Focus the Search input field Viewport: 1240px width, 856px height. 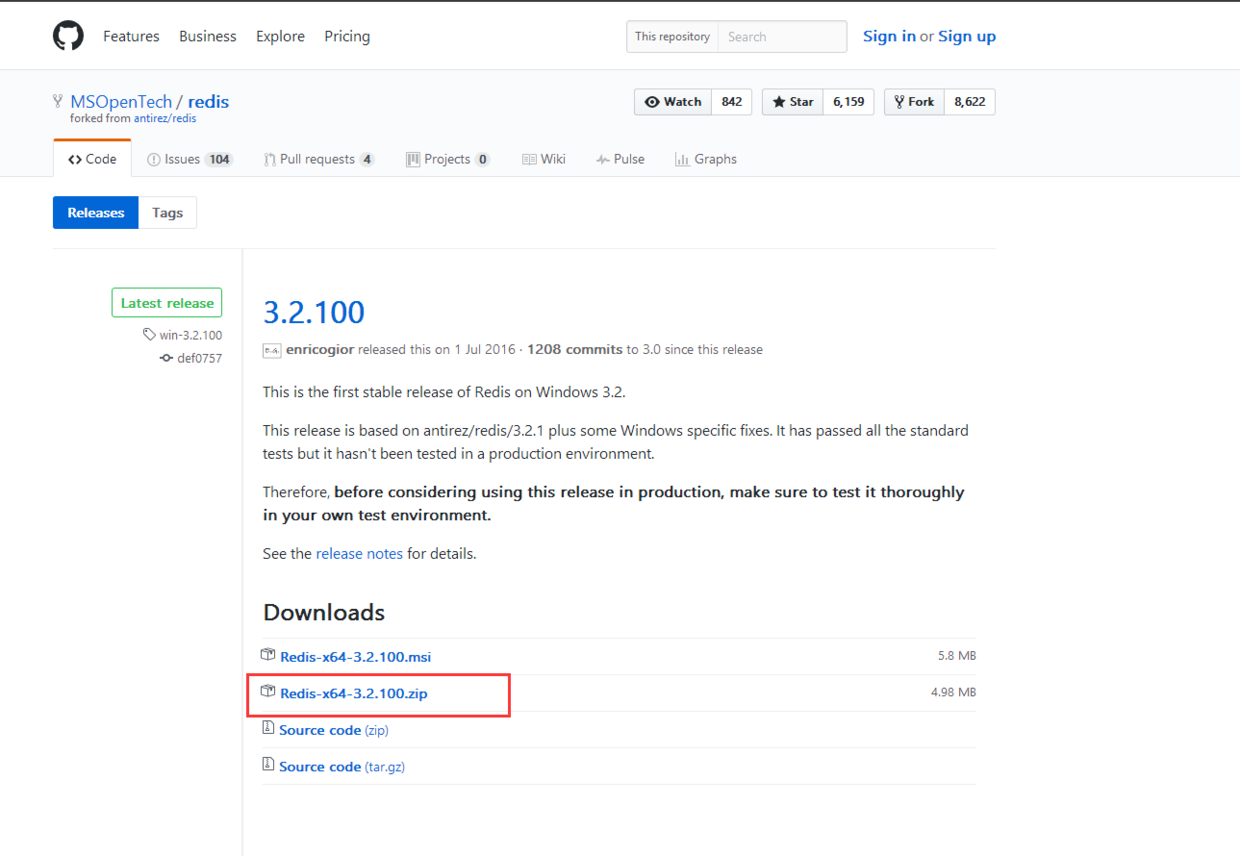coord(782,37)
